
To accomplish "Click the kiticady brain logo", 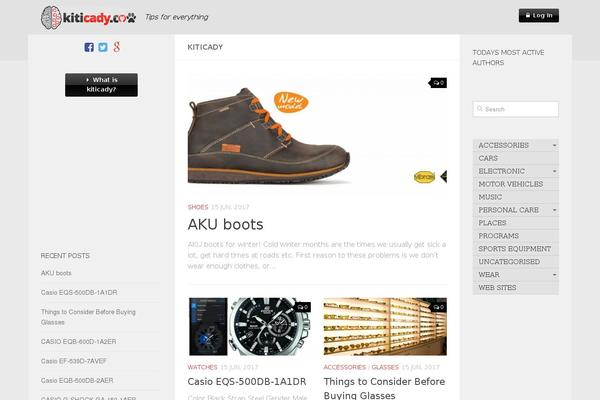I will (51, 17).
